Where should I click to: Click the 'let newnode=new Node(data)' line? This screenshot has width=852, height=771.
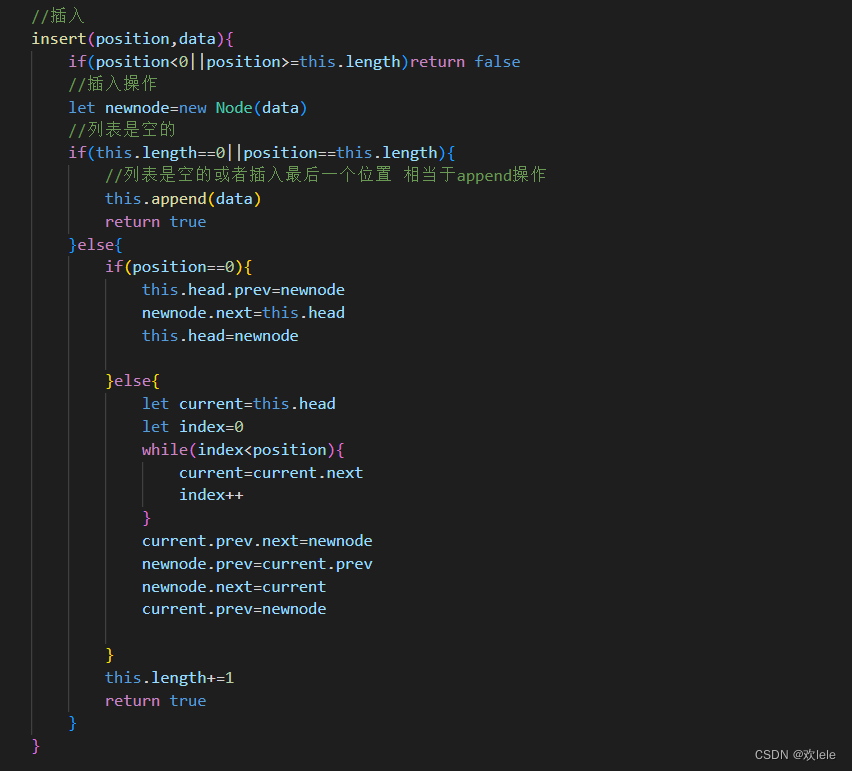[188, 108]
